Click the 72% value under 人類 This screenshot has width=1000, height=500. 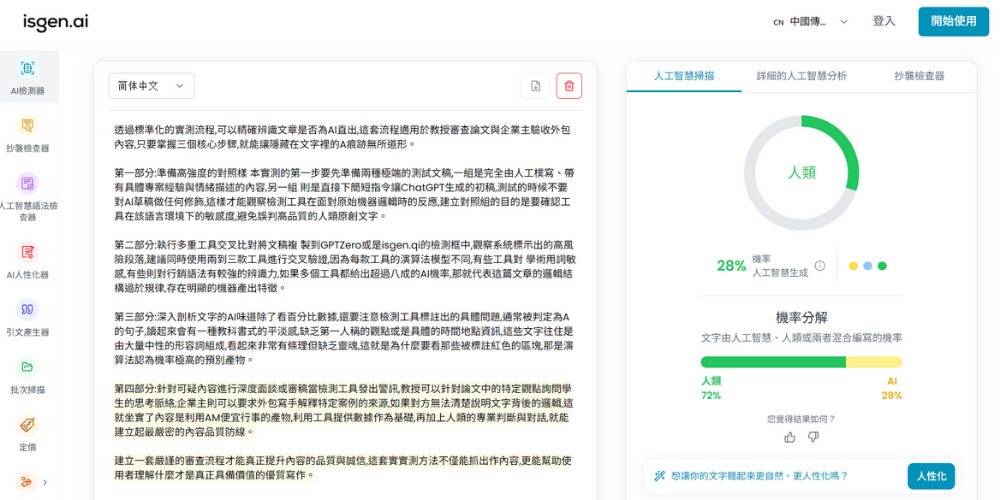710,395
